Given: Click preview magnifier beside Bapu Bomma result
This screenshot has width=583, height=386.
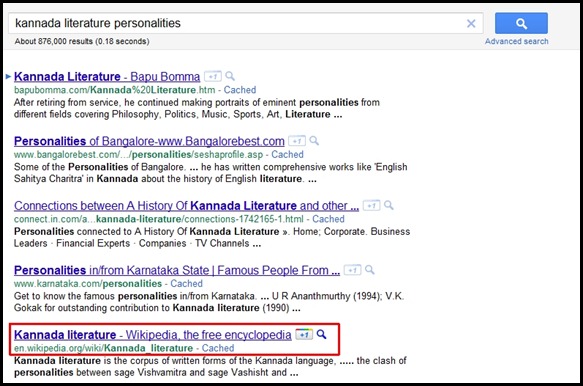Looking at the screenshot, I should coord(230,76).
